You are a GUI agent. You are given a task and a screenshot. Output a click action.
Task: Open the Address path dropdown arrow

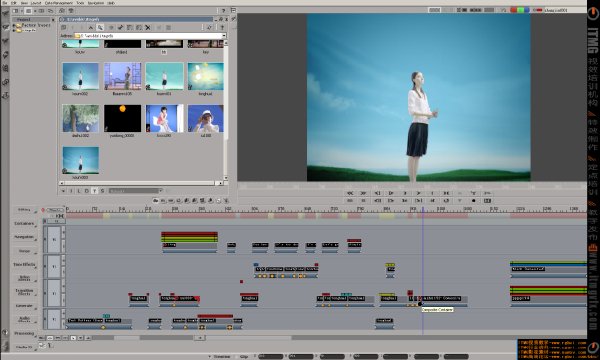click(224, 36)
